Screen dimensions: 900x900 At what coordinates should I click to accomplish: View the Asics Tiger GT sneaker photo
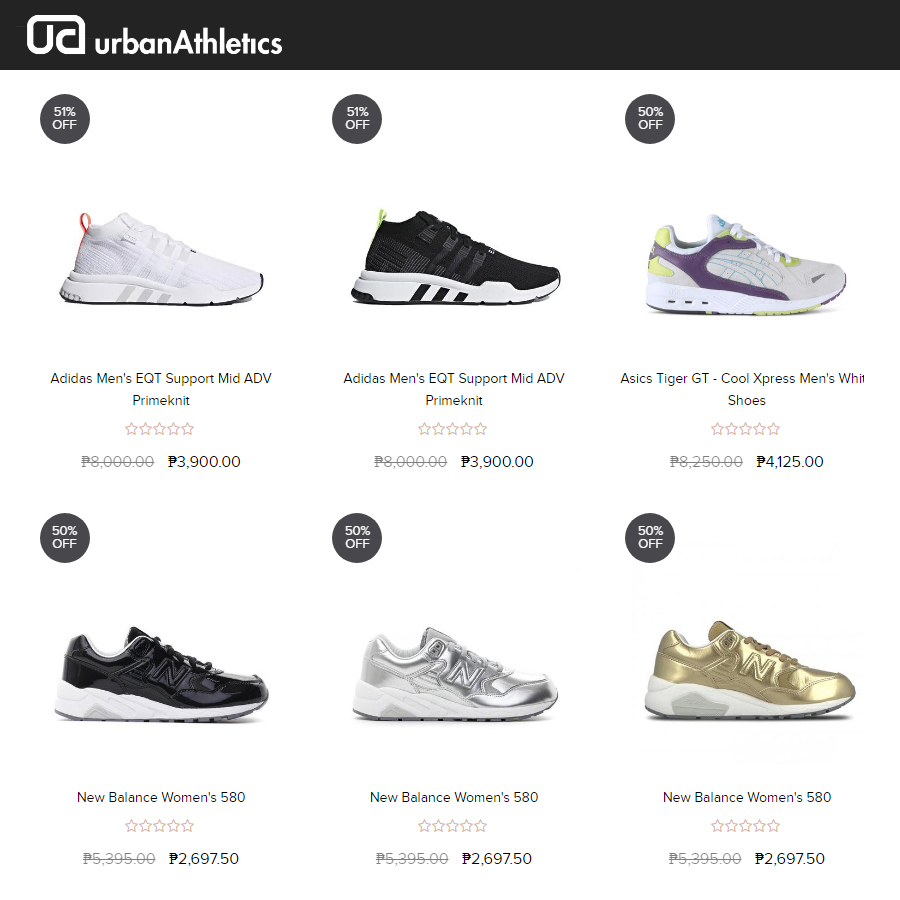747,262
